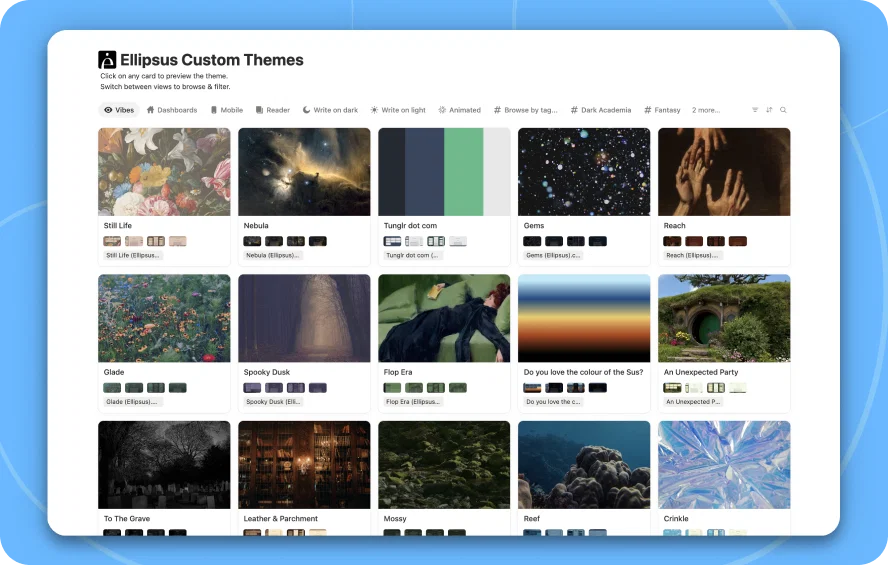Click 'Do you love the colour of the Sus?' title
The image size is (888, 565).
click(x=583, y=372)
